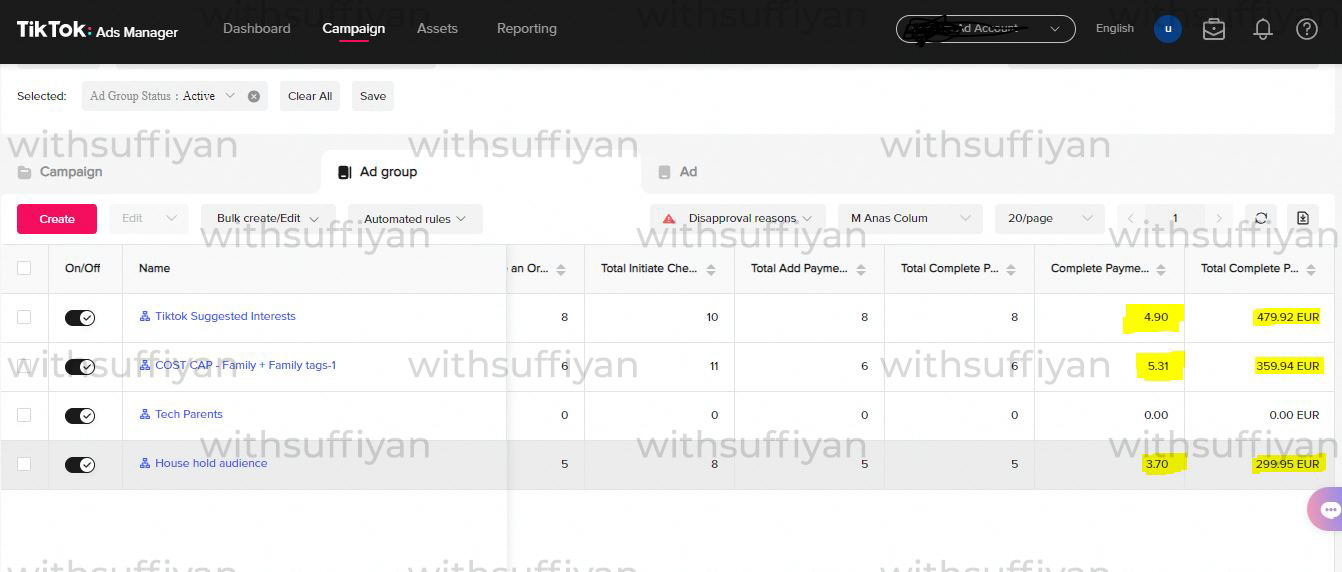The height and width of the screenshot is (572, 1342).
Task: Open the briefcase business center icon
Action: [1214, 29]
